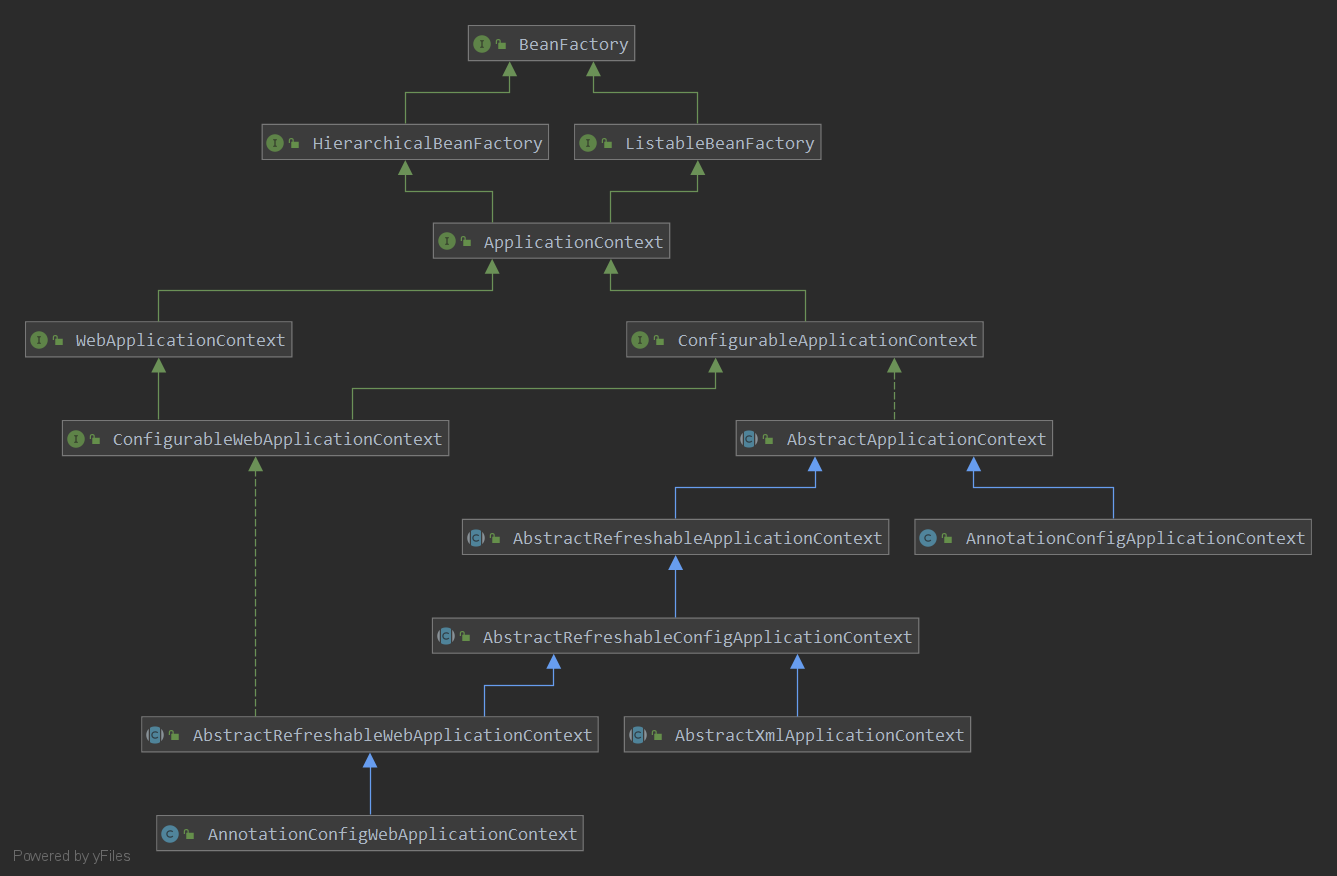Click the interface icon of ListableBeanFactory node
This screenshot has height=876, width=1337.
[x=588, y=143]
